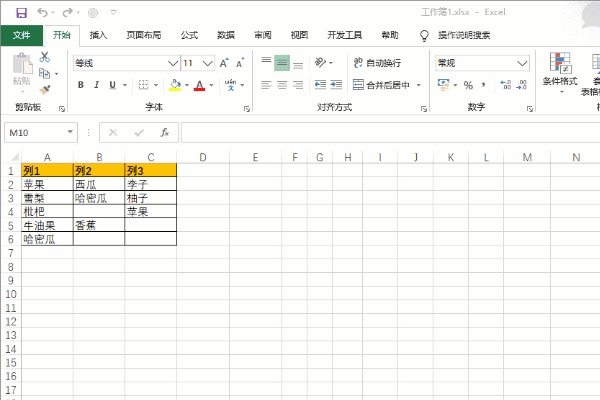The width and height of the screenshot is (600, 400).
Task: Decrease decimal places
Action: tap(522, 85)
